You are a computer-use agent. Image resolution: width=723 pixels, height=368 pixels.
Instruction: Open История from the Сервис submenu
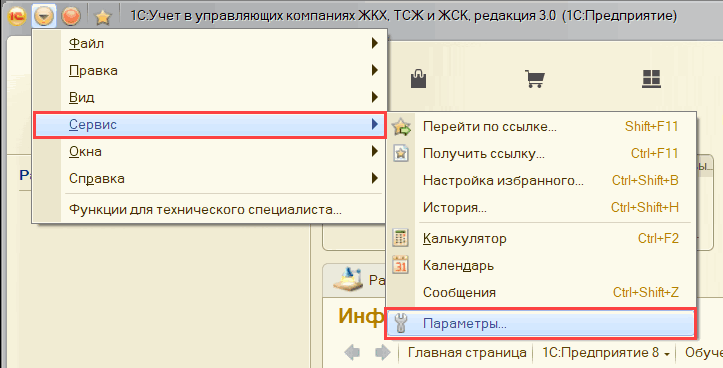coord(540,208)
